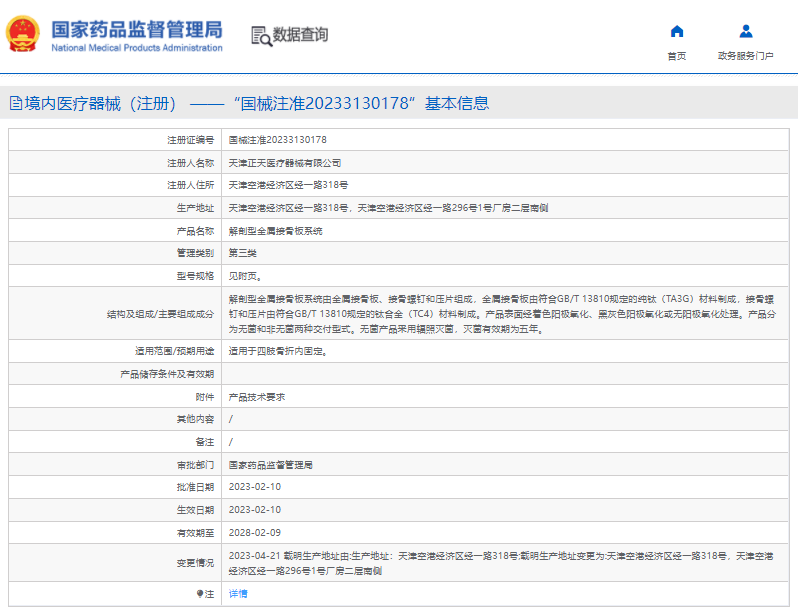Click the 备注 label
The image size is (798, 614).
click(x=205, y=442)
